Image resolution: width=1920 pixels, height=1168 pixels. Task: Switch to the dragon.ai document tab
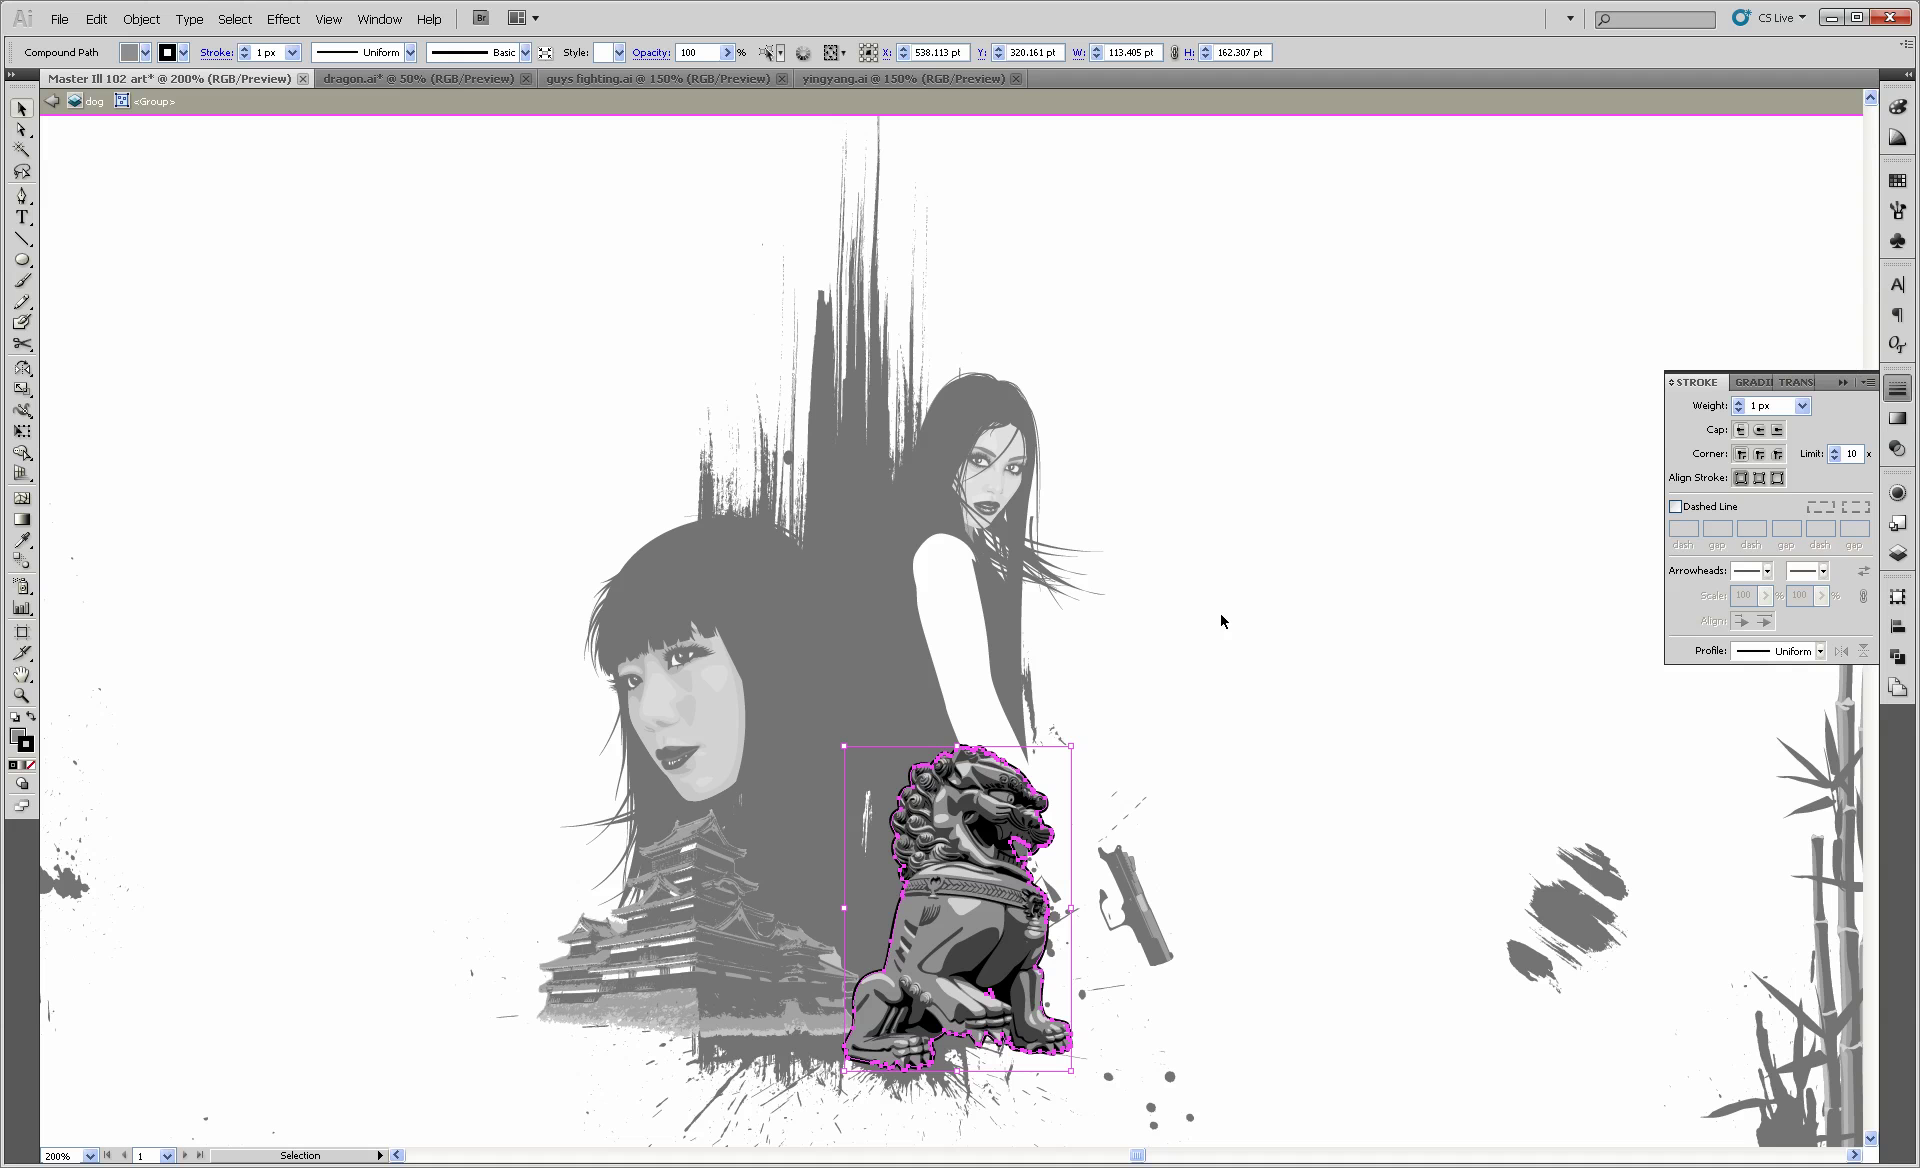418,78
